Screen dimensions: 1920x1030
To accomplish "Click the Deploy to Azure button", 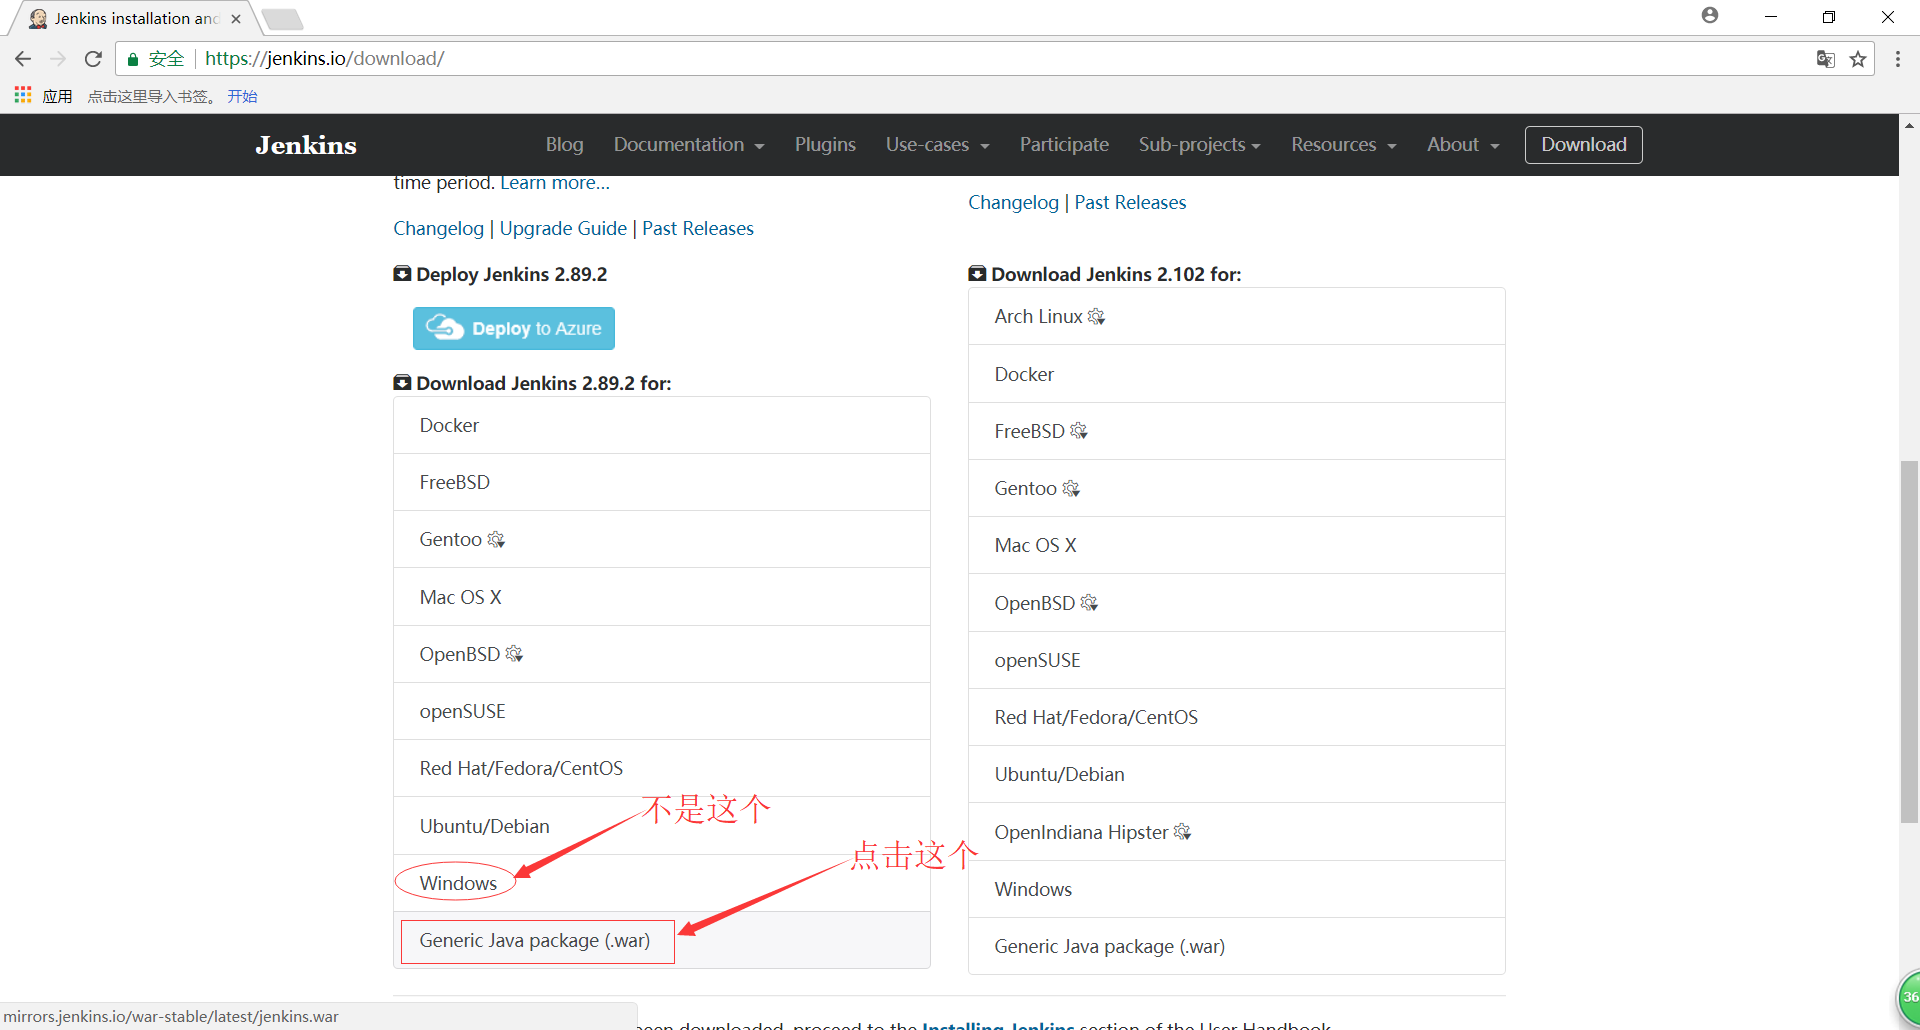I will 514,328.
